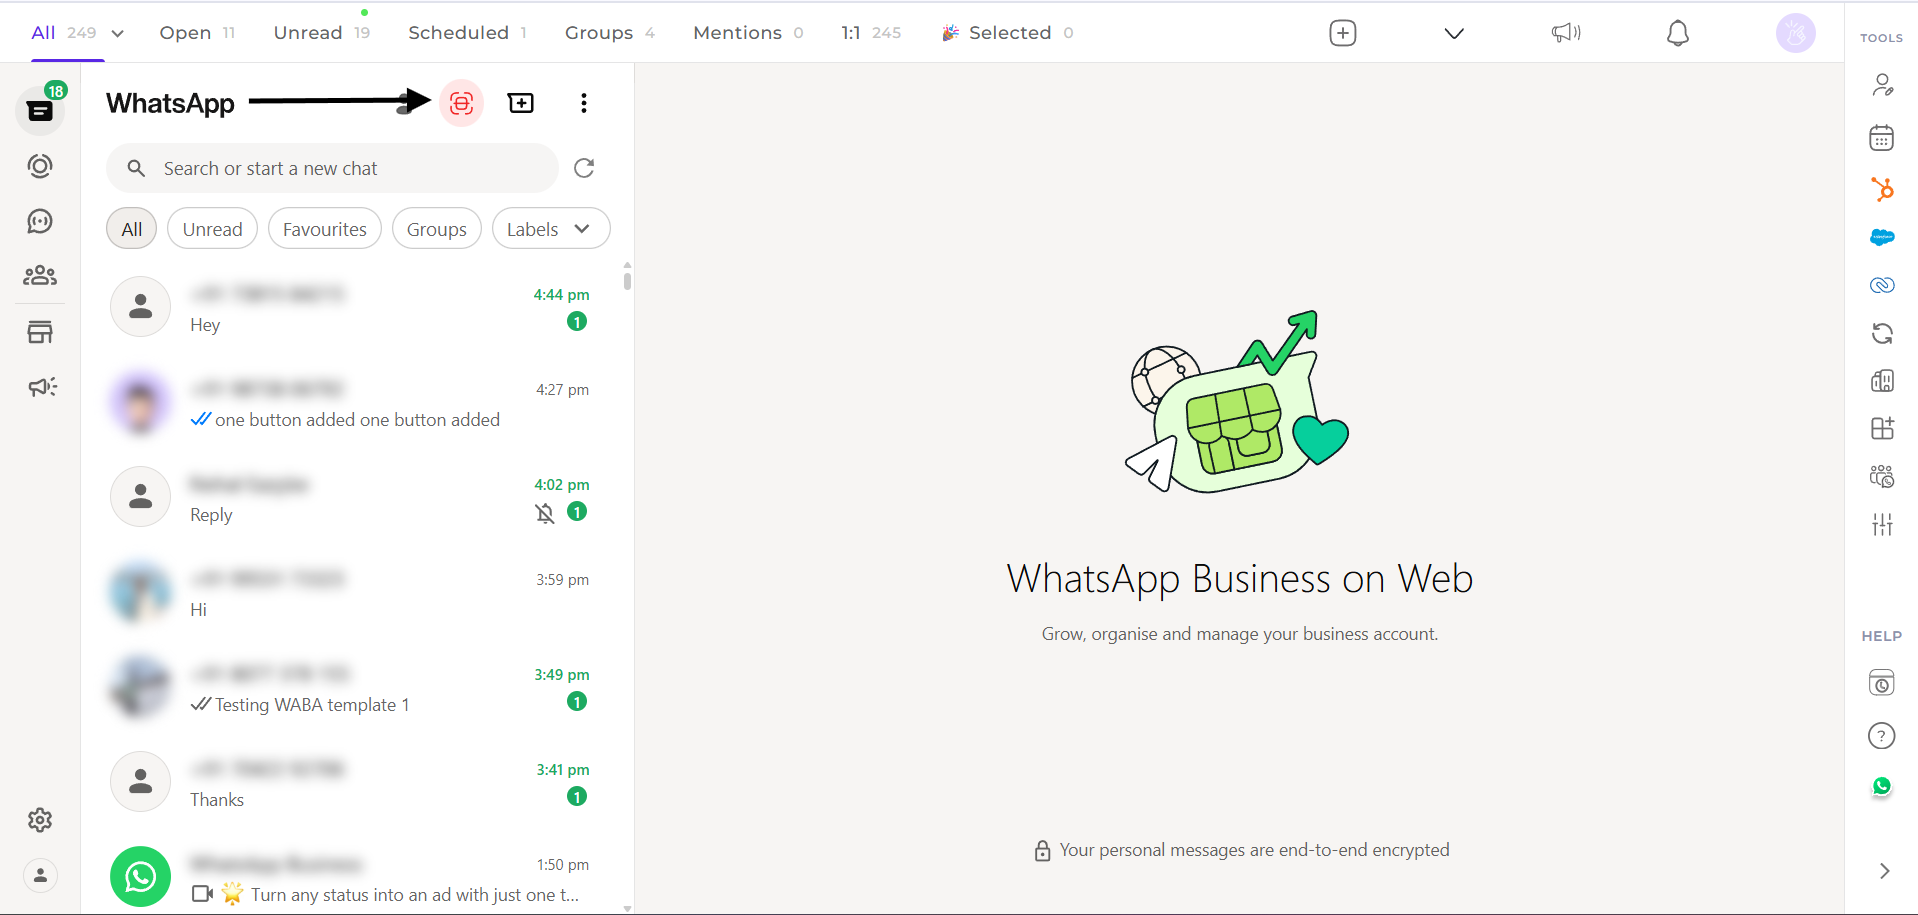Select the All chat filter chip

[132, 229]
